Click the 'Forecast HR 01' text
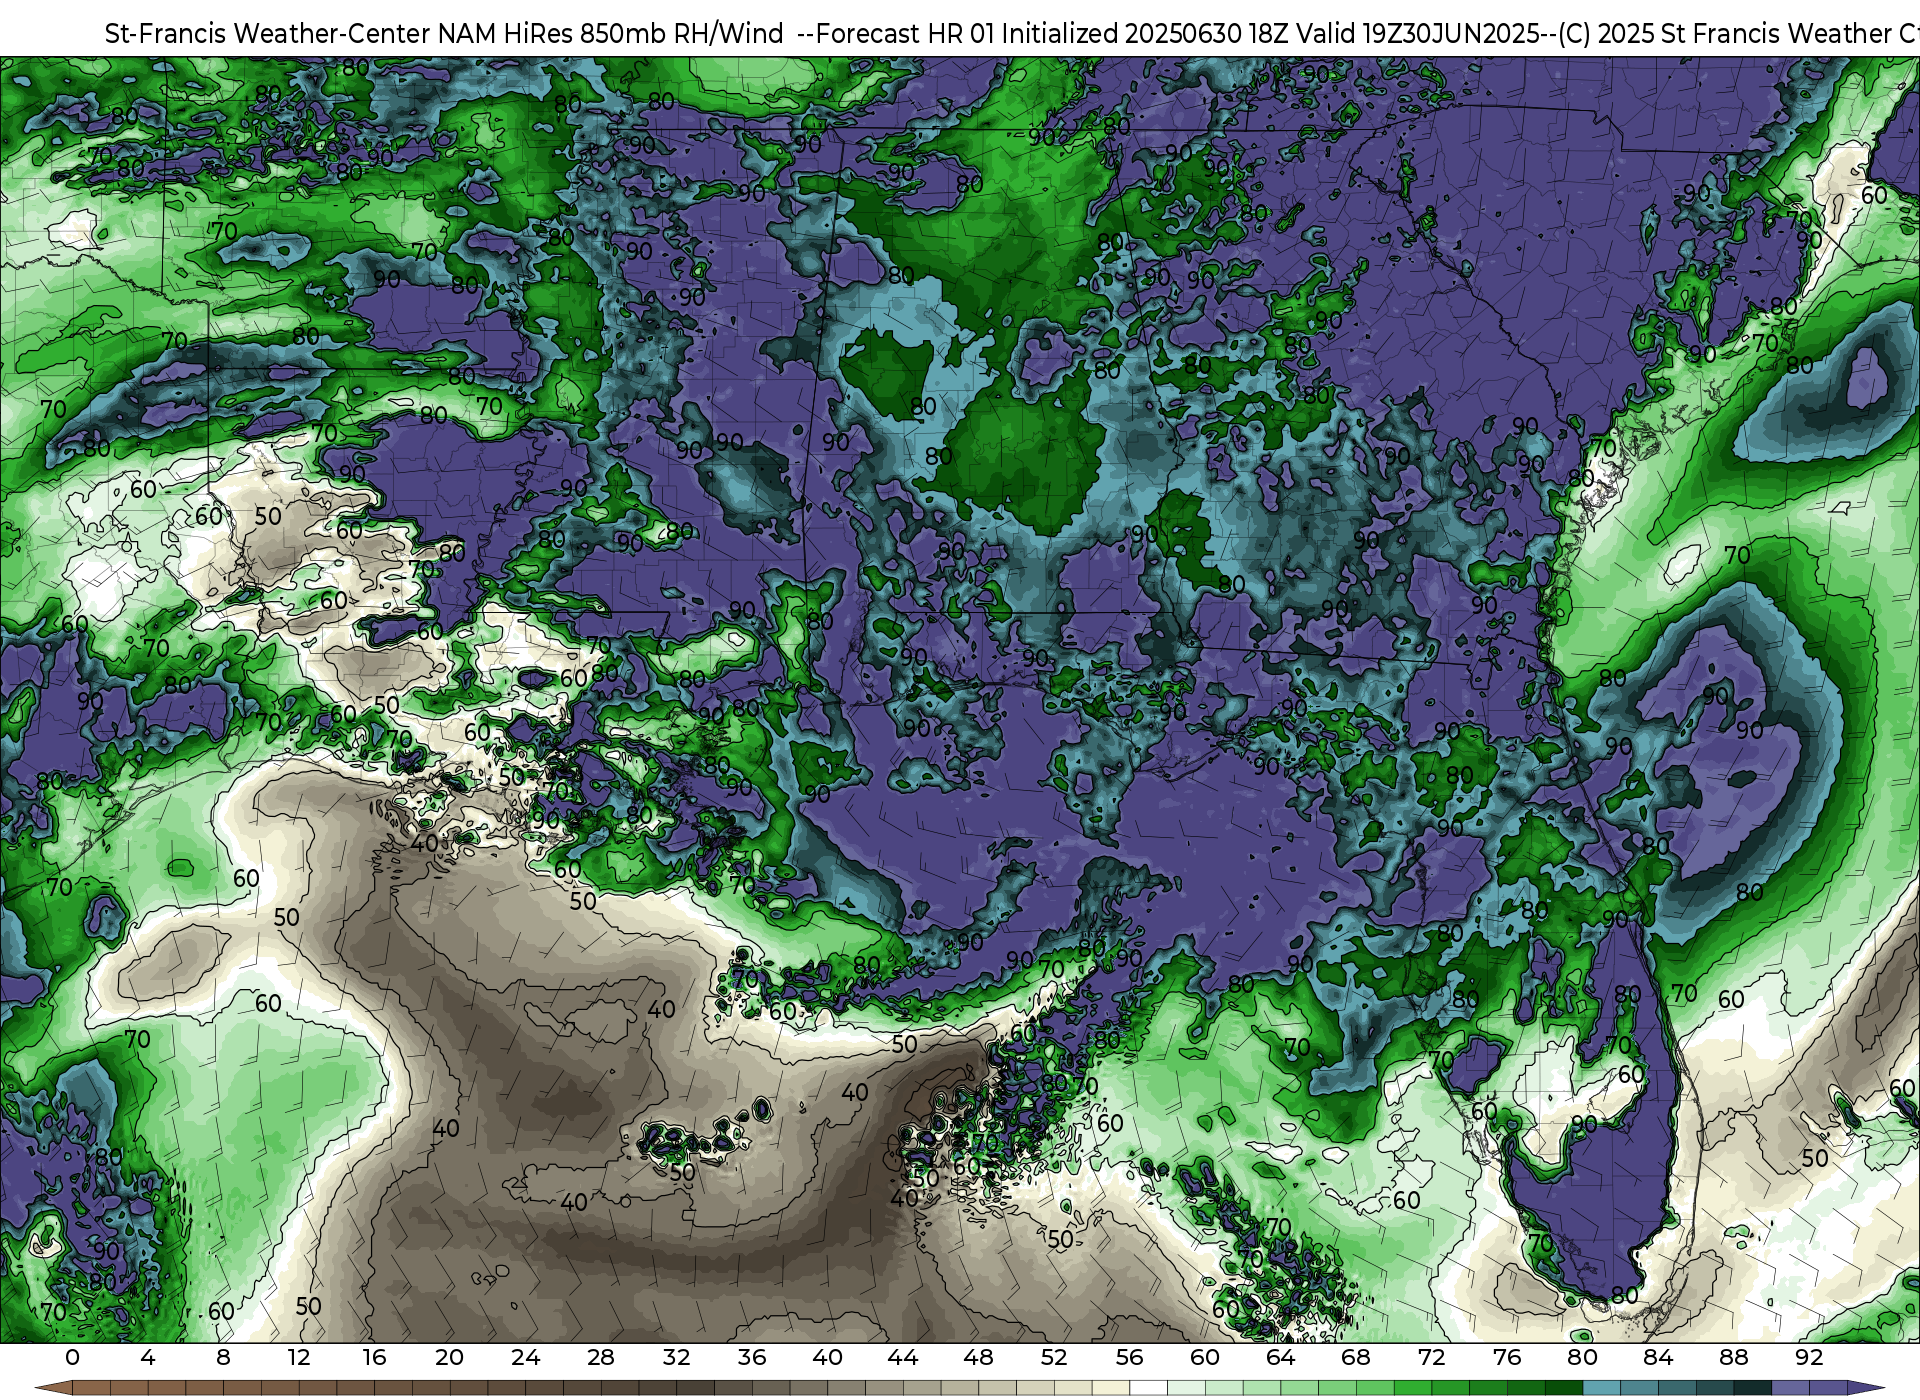The width and height of the screenshot is (1920, 1400). [x=906, y=34]
